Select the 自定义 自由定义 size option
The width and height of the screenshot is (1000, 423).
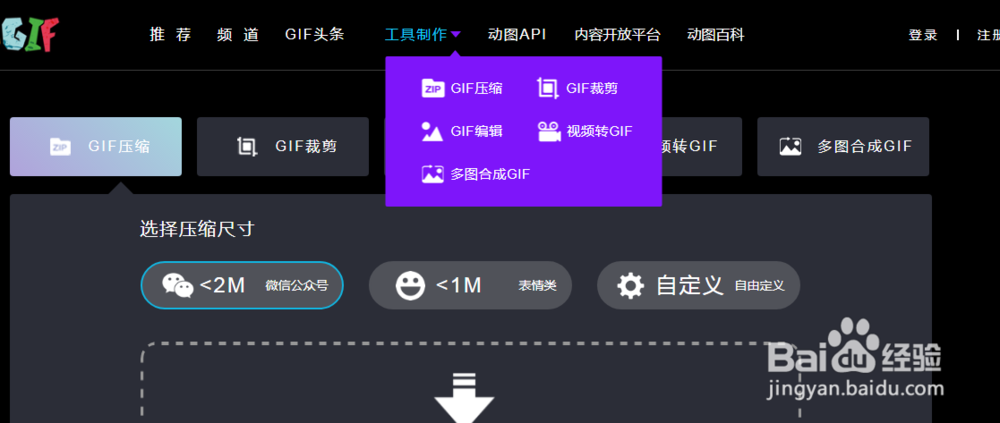coord(698,285)
